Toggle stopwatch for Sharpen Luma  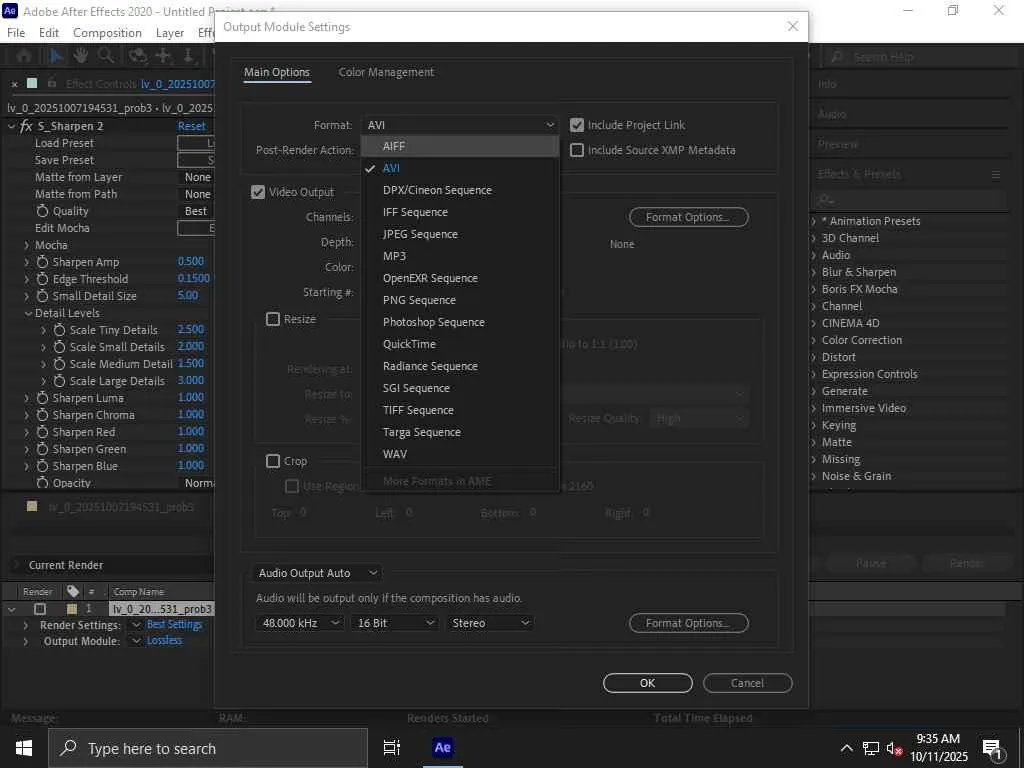coord(42,398)
